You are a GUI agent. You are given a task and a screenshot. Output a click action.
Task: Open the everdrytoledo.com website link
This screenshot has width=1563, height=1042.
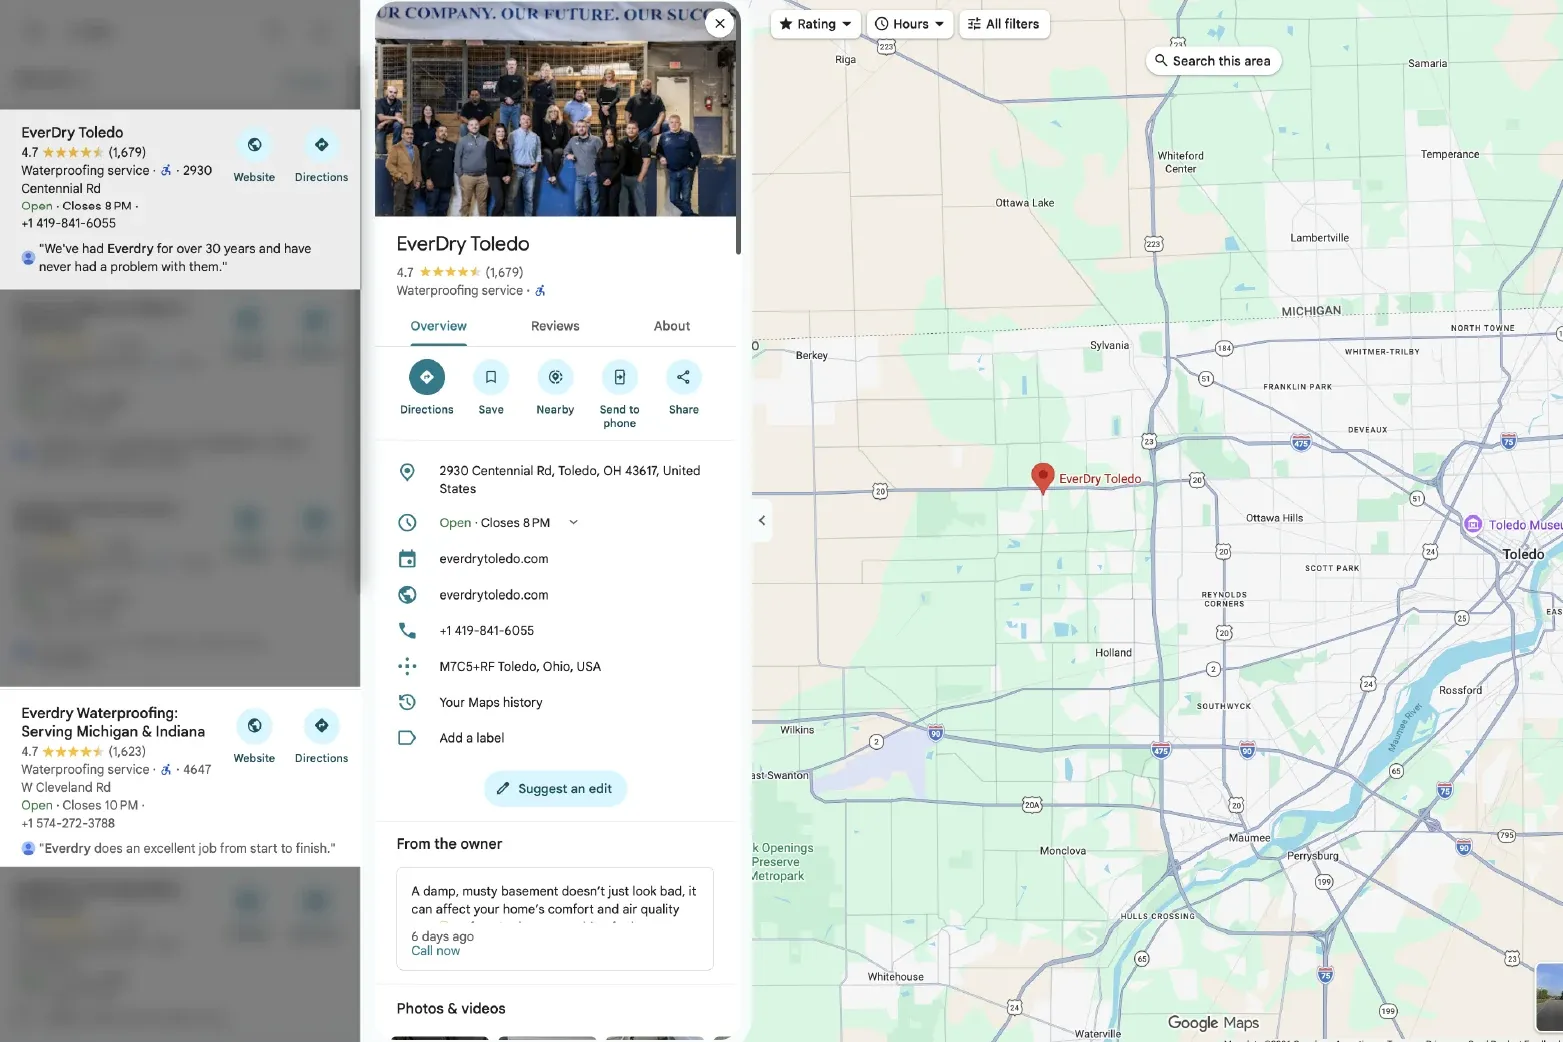(494, 595)
